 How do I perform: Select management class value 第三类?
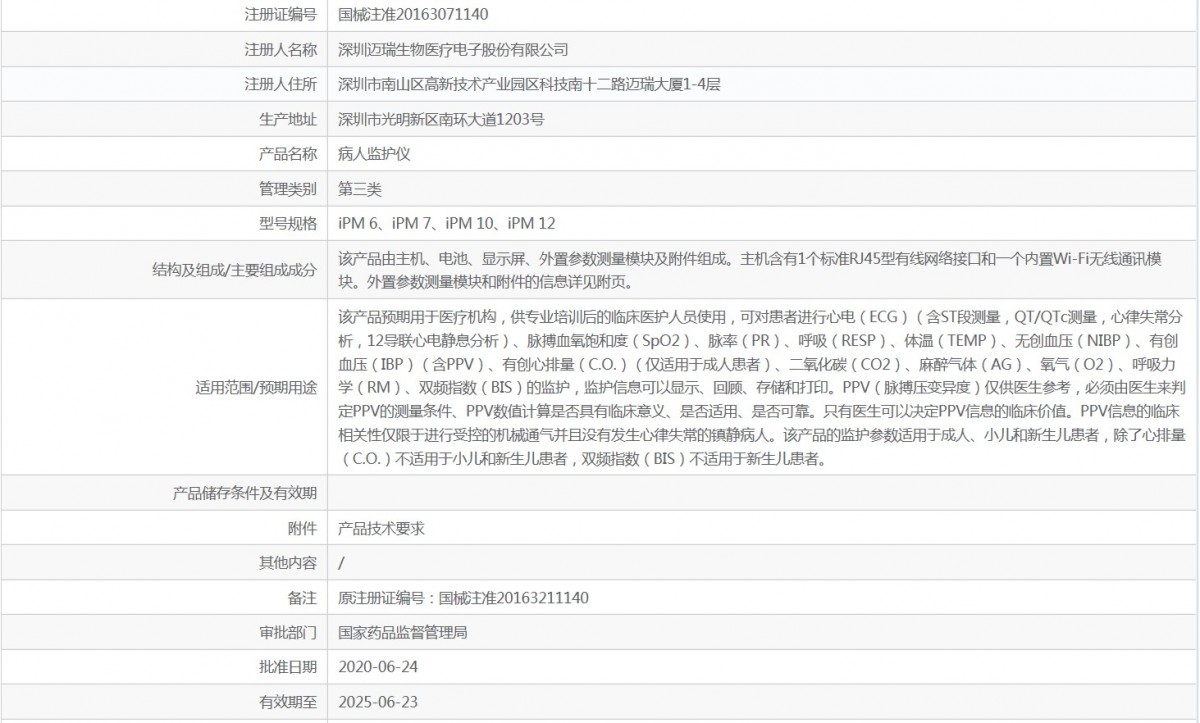point(360,189)
